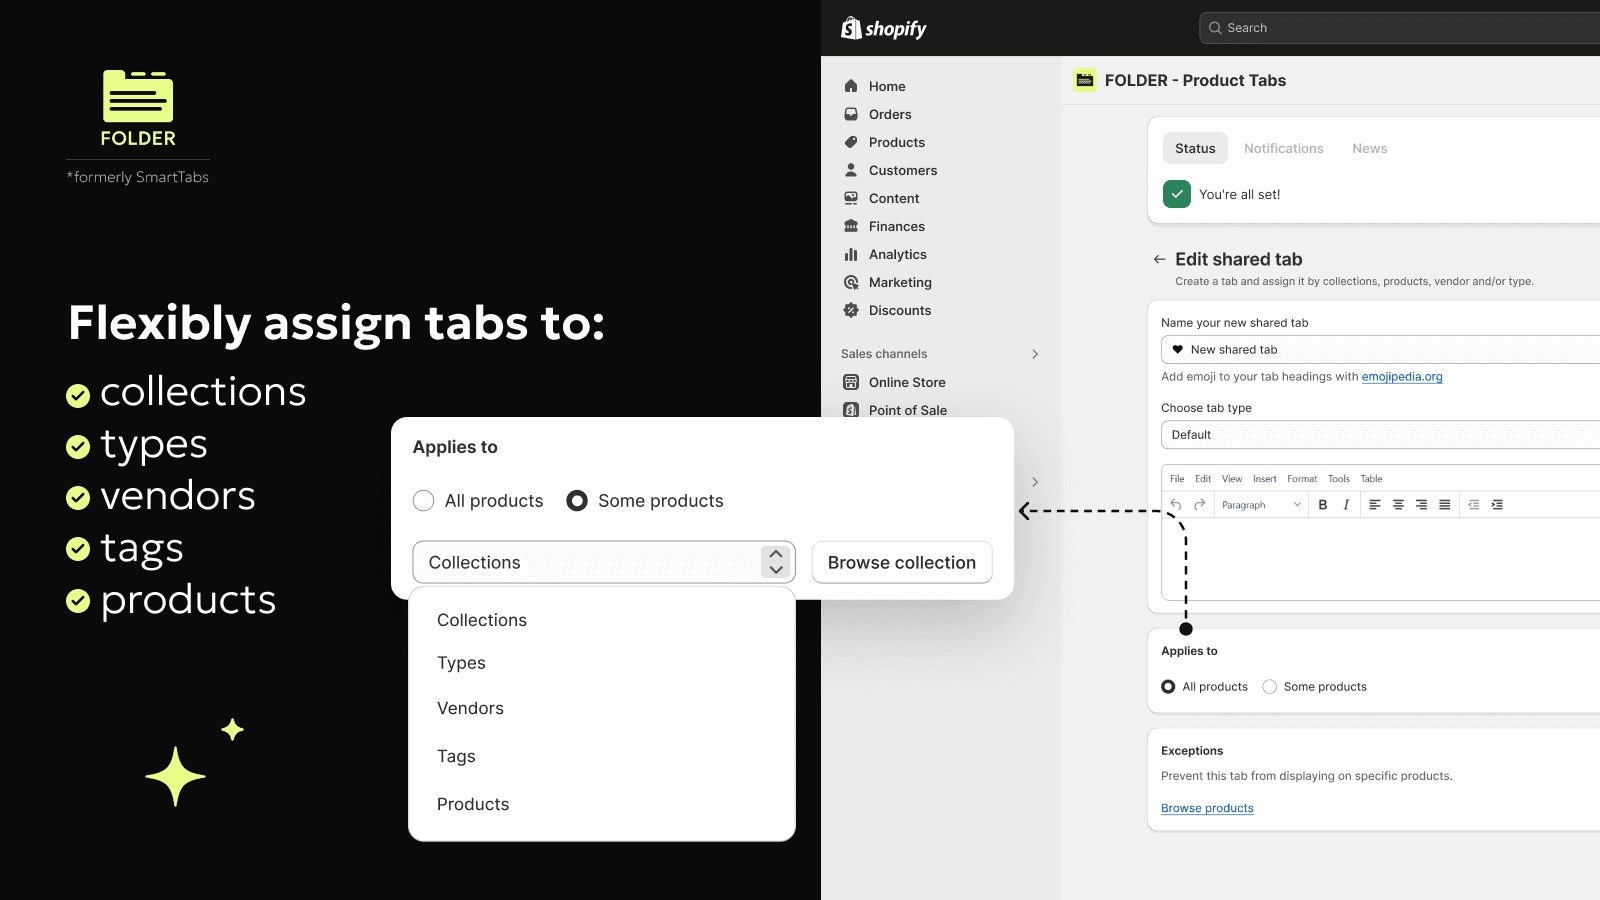This screenshot has height=900, width=1600.
Task: Open the editor Format menu
Action: click(1302, 479)
